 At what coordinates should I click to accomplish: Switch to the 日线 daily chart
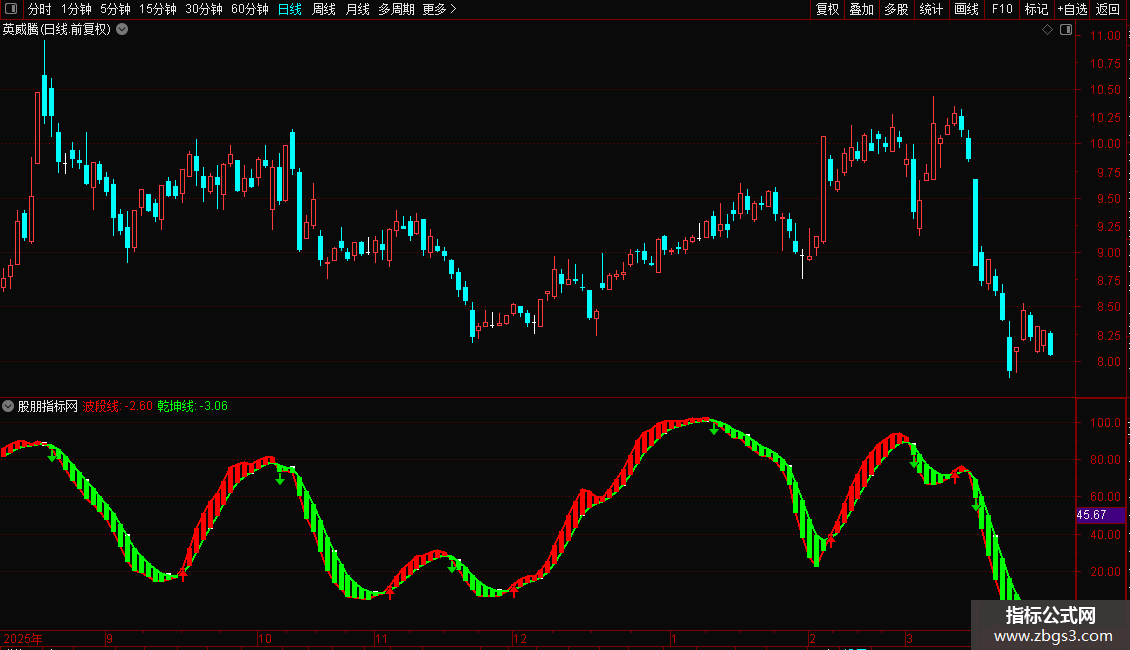290,9
